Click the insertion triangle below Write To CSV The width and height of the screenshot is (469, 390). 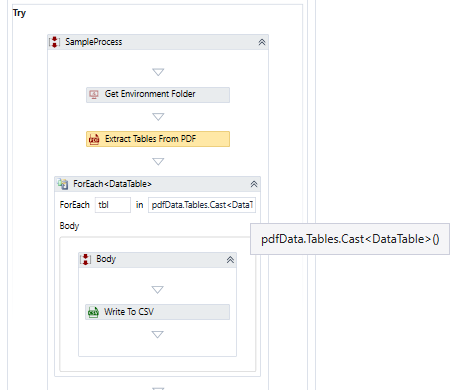coord(157,334)
